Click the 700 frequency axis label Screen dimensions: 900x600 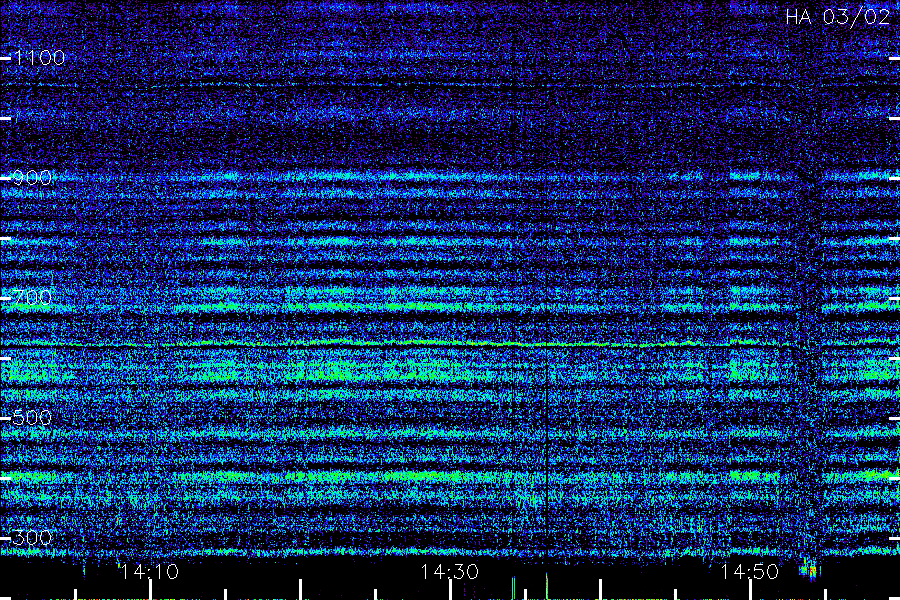click(x=33, y=297)
